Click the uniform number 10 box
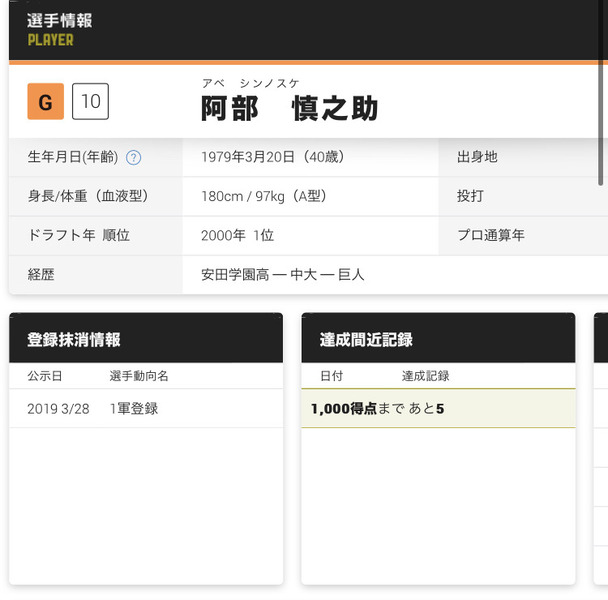The height and width of the screenshot is (600, 608). (90, 101)
